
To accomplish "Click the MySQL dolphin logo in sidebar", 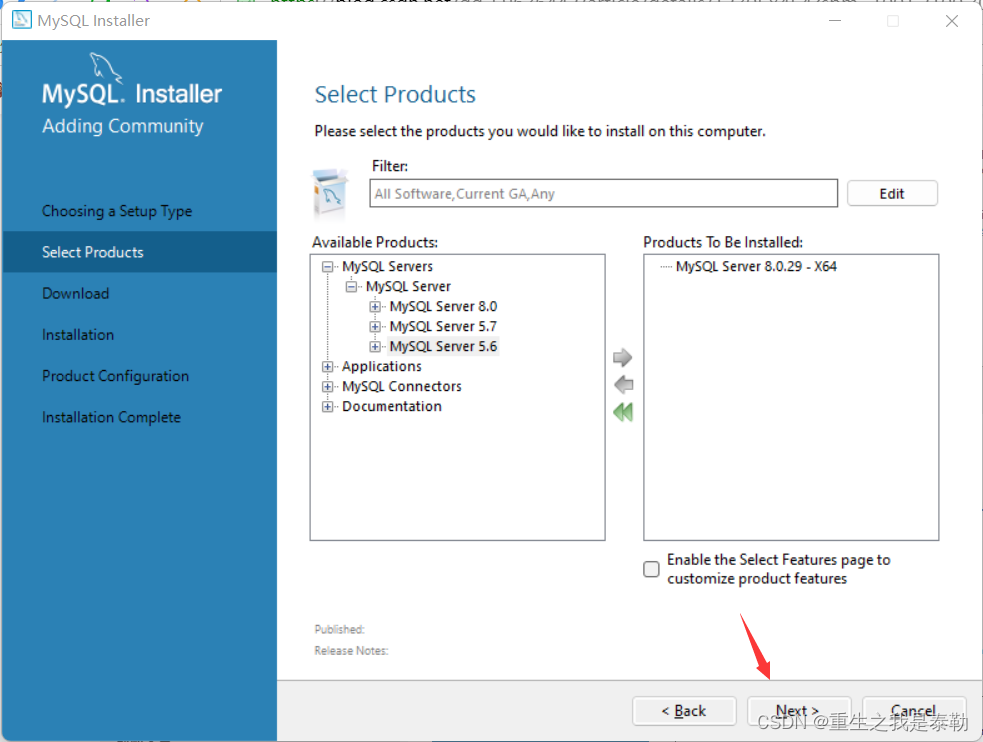I will pos(105,68).
